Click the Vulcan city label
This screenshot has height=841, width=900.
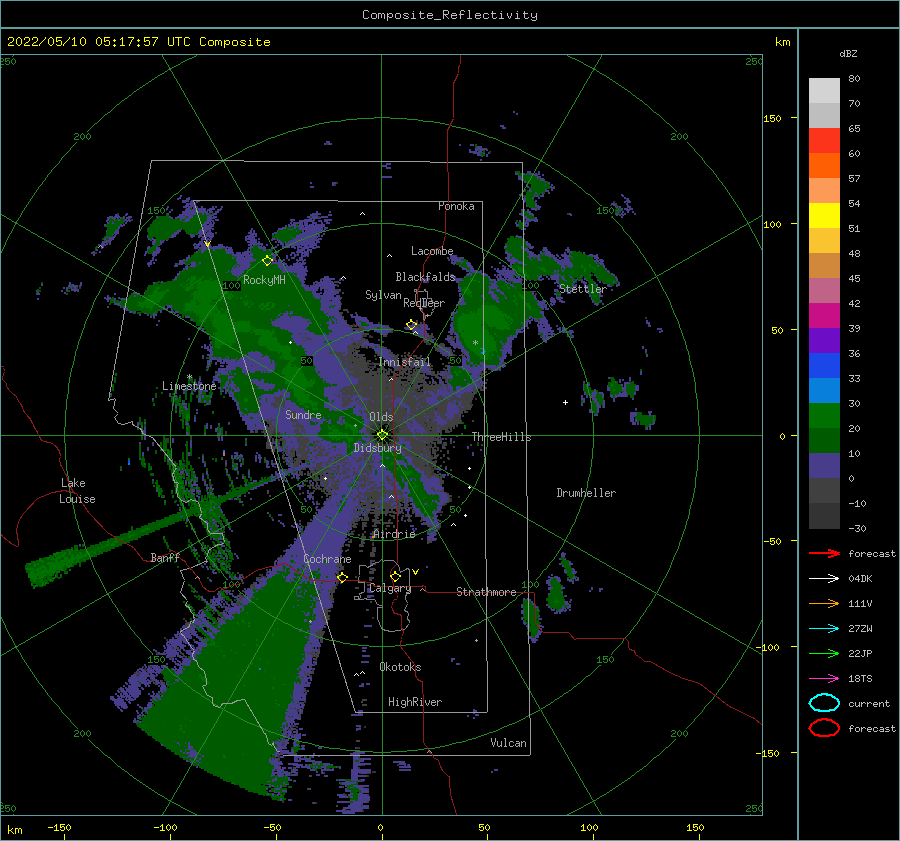point(508,743)
